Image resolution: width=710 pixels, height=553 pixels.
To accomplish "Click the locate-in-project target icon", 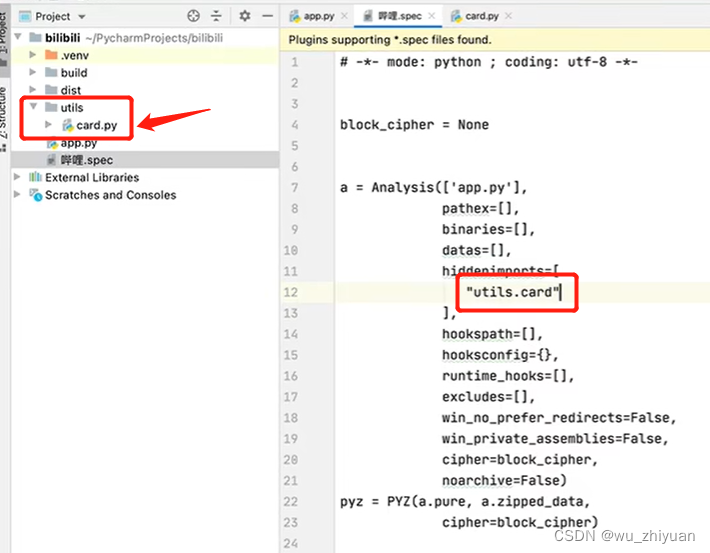I will click(x=193, y=16).
